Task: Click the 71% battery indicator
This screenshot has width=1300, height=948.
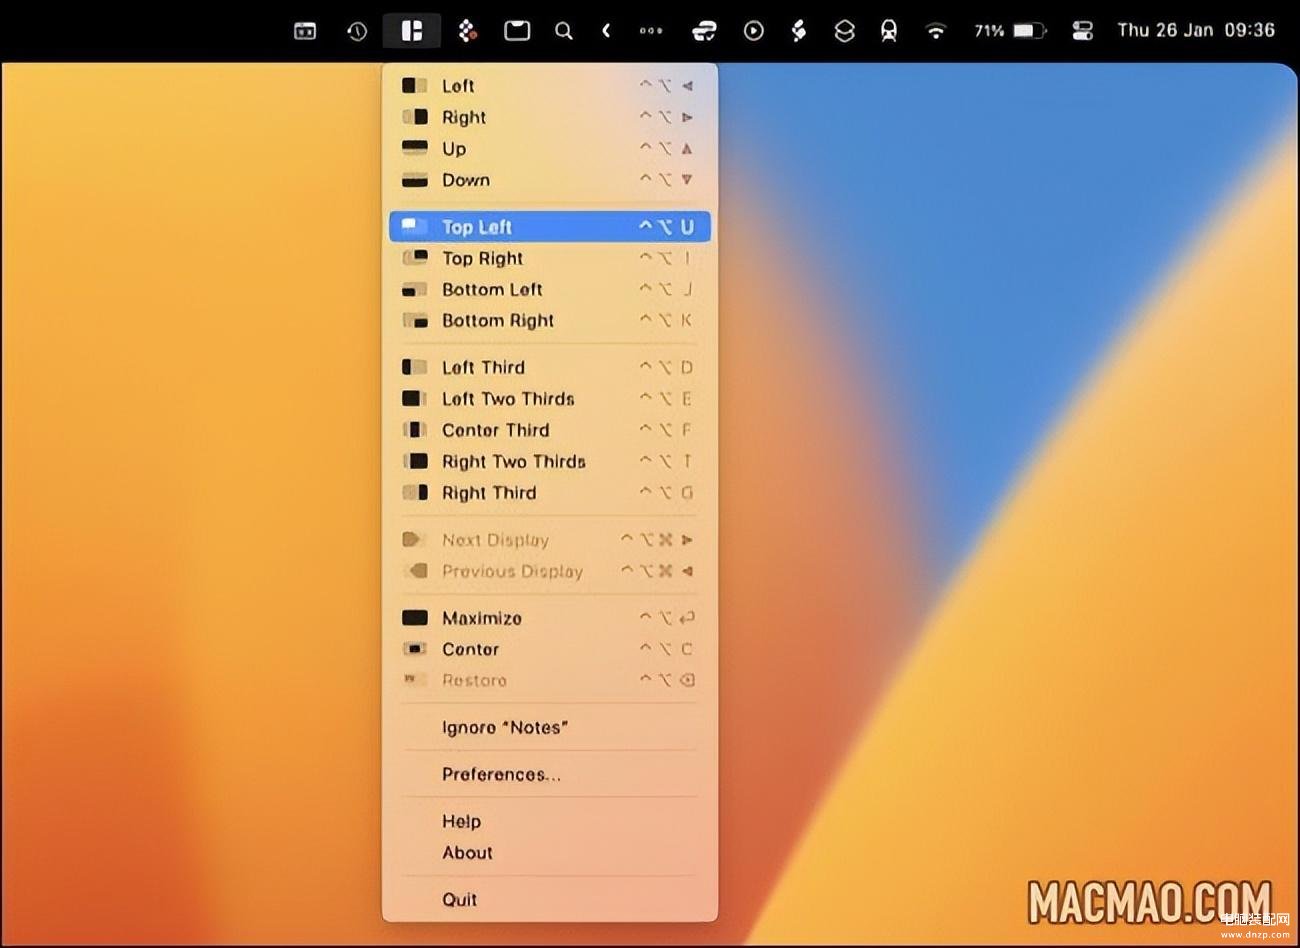Action: (1010, 31)
